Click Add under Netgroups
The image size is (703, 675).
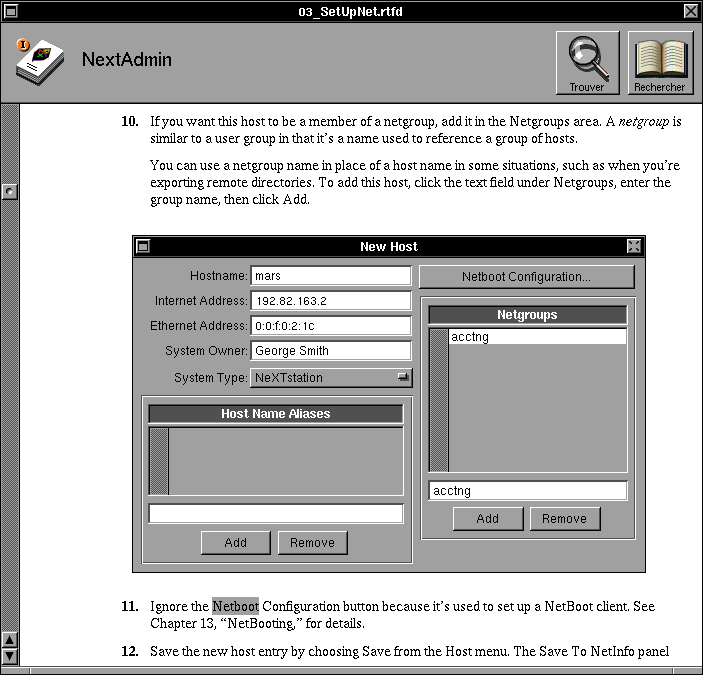pyautogui.click(x=488, y=519)
